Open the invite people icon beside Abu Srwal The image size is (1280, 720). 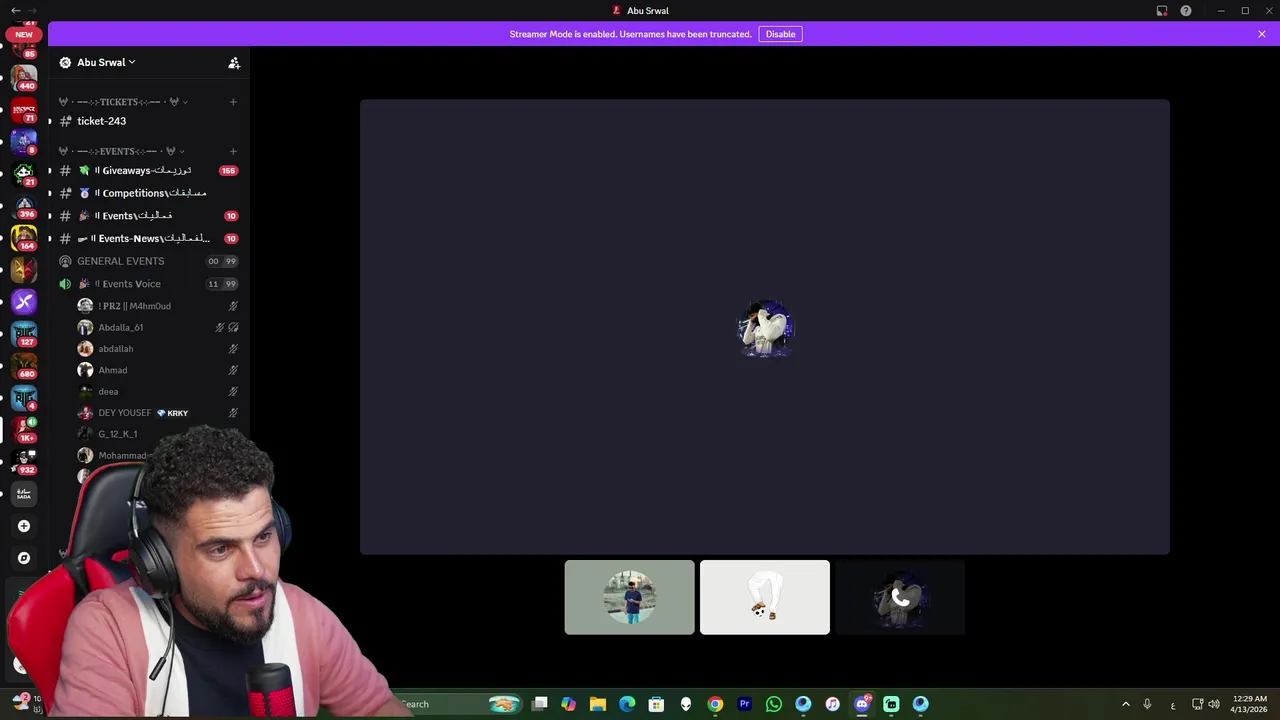(234, 63)
